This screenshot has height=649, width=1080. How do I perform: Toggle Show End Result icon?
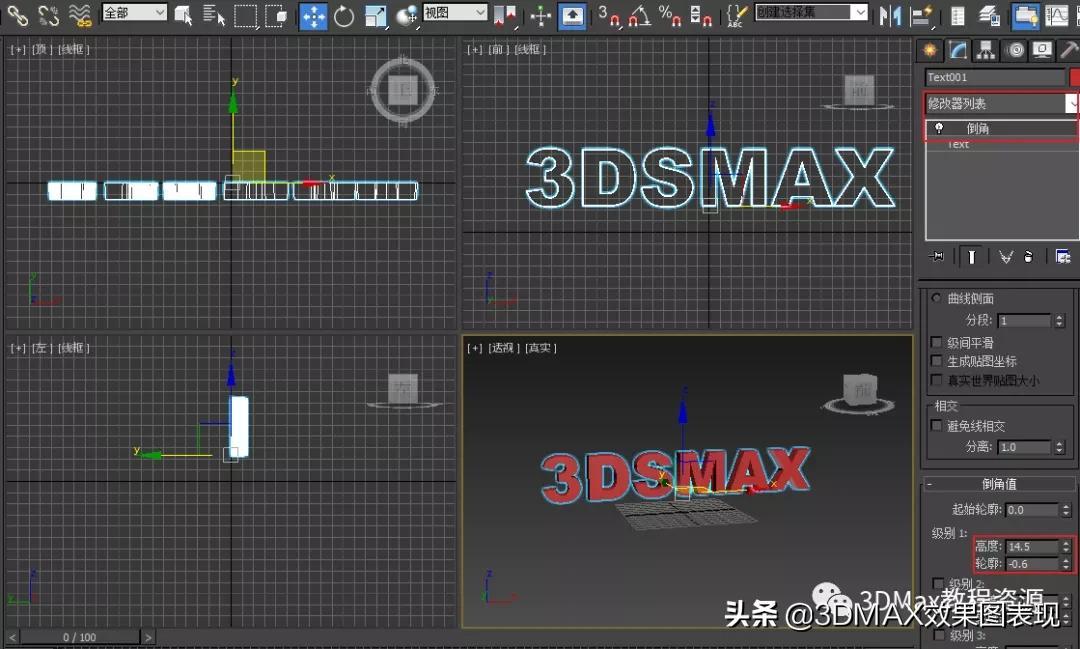(x=971, y=257)
